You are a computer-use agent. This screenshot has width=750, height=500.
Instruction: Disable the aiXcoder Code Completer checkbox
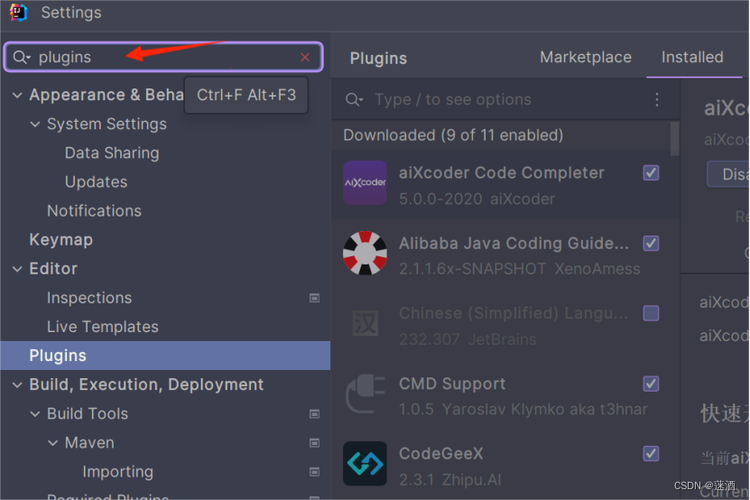[651, 173]
